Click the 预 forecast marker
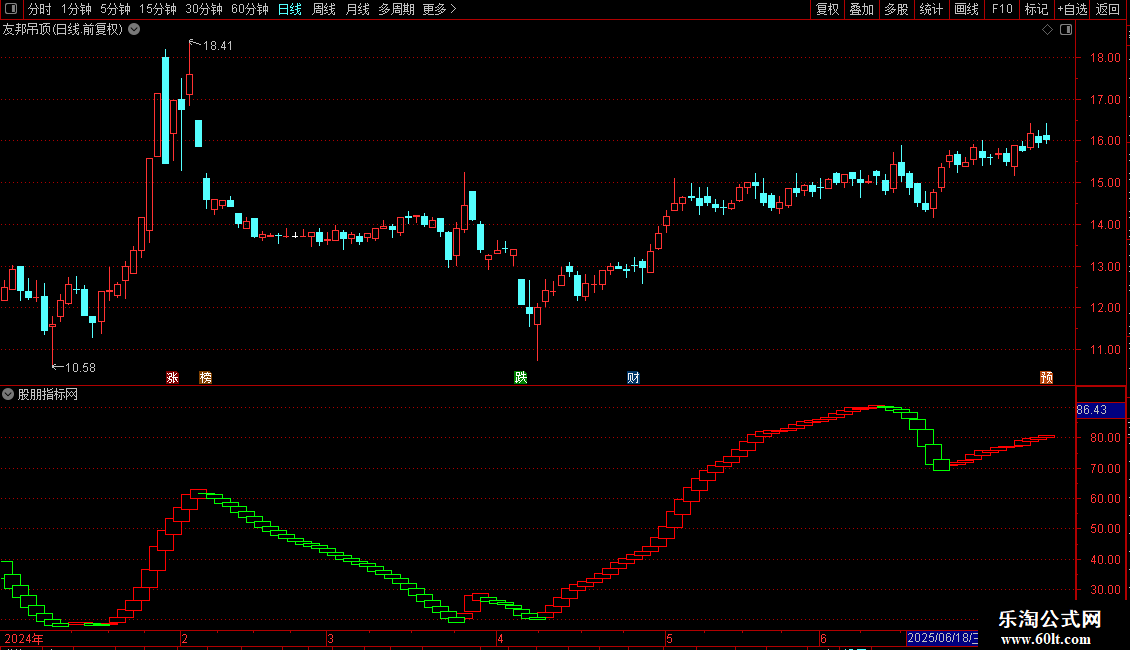Image resolution: width=1130 pixels, height=650 pixels. pos(1046,378)
